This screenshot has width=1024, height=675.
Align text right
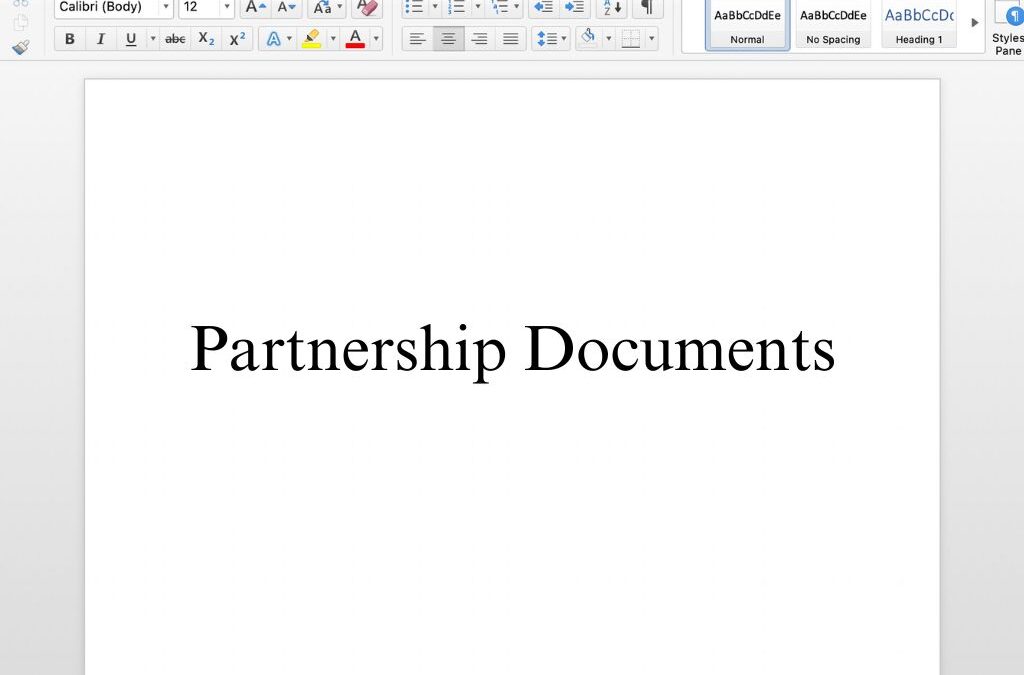click(479, 39)
